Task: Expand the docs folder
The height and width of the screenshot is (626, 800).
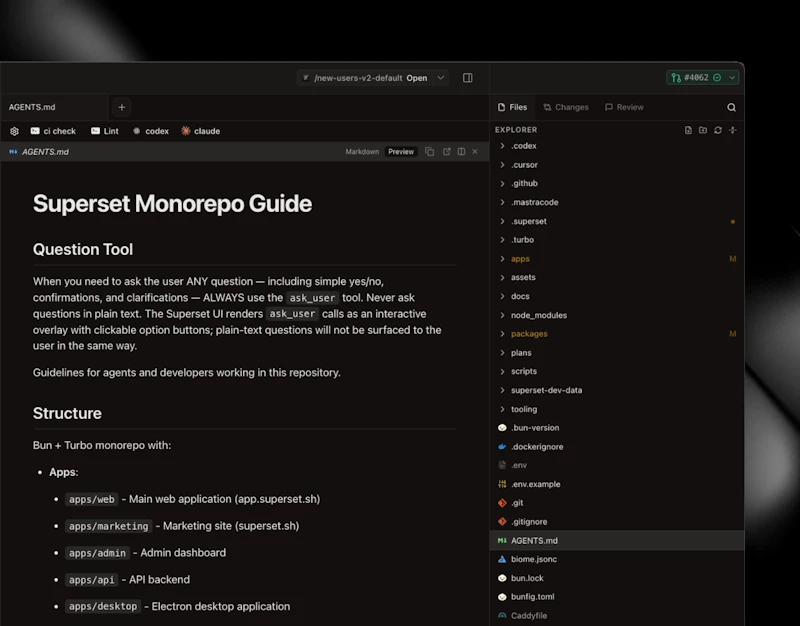Action: [617, 296]
